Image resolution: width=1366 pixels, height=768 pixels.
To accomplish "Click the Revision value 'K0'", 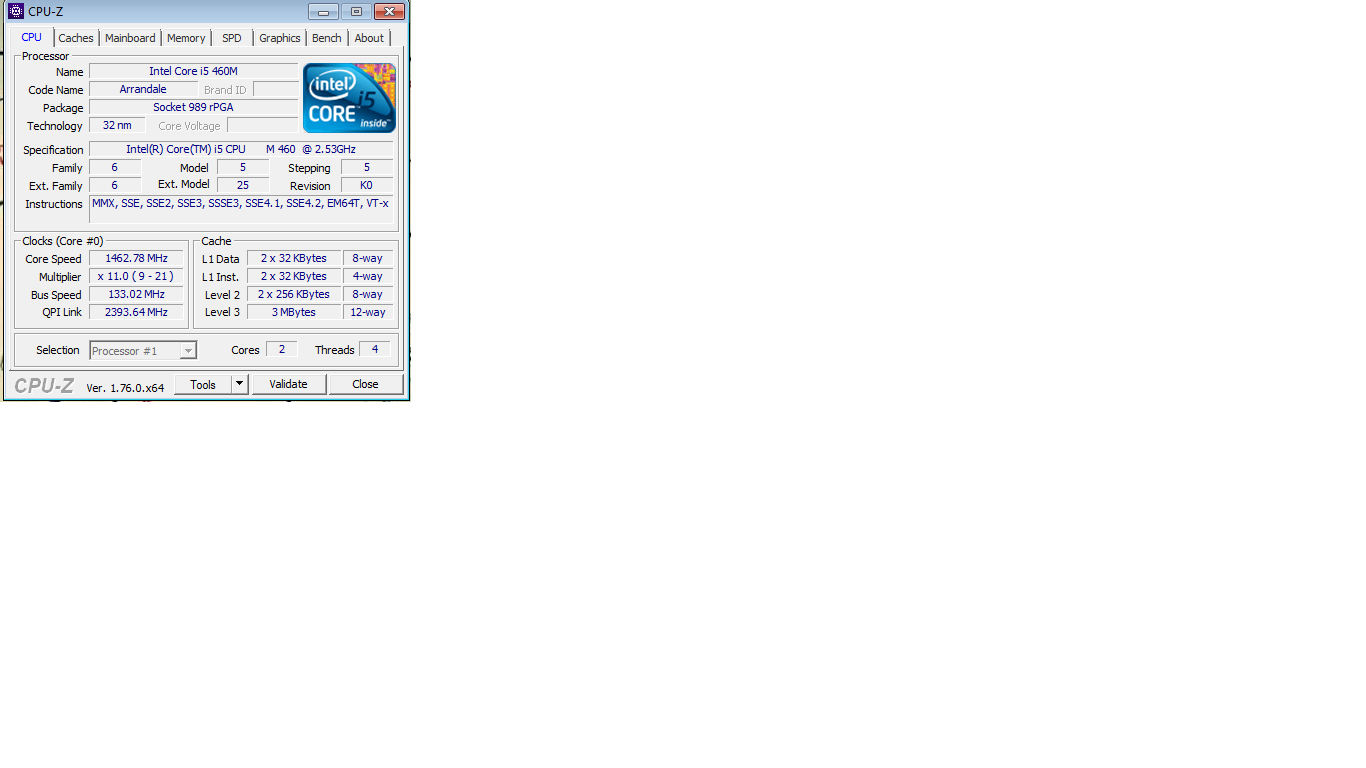I will tap(367, 185).
